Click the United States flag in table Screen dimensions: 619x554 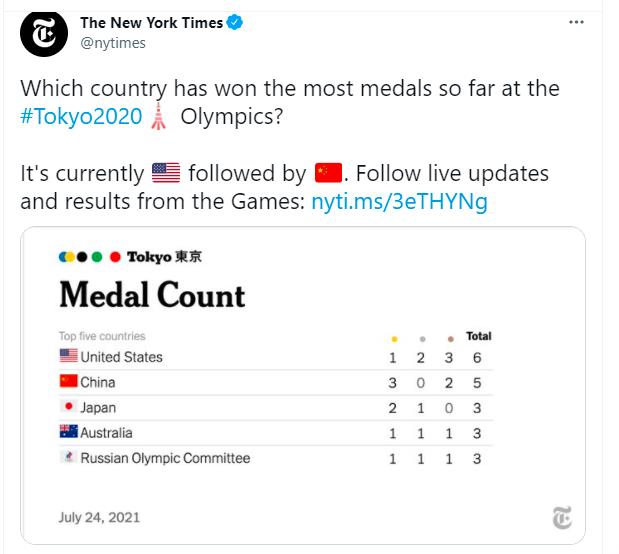click(69, 356)
